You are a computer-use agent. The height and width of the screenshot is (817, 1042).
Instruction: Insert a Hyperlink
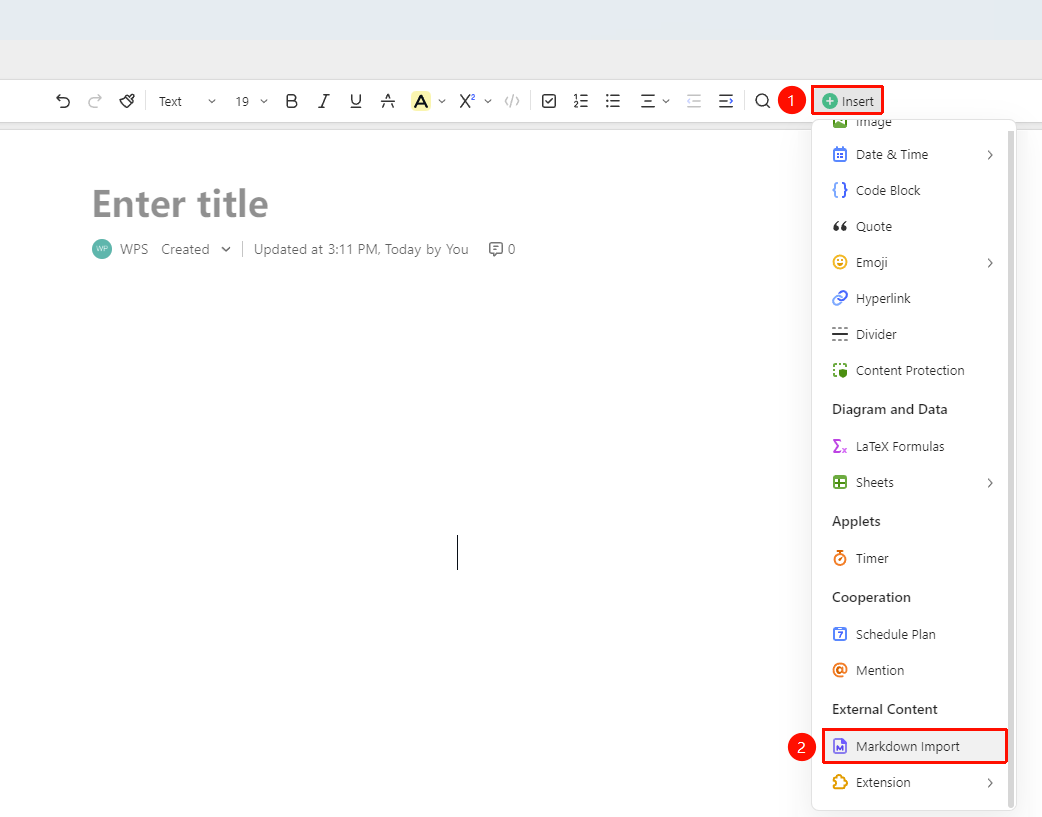(x=913, y=298)
